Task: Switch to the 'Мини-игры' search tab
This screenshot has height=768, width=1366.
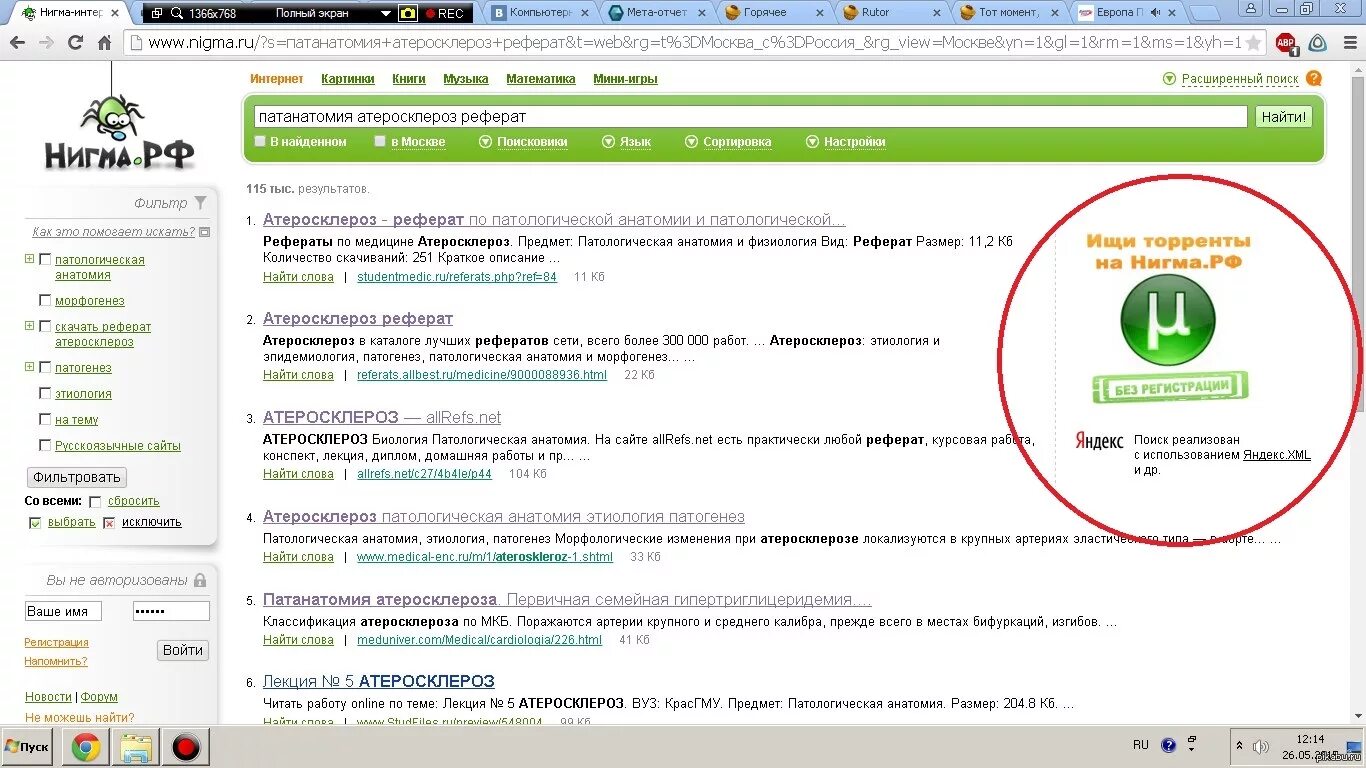Action: 625,79
